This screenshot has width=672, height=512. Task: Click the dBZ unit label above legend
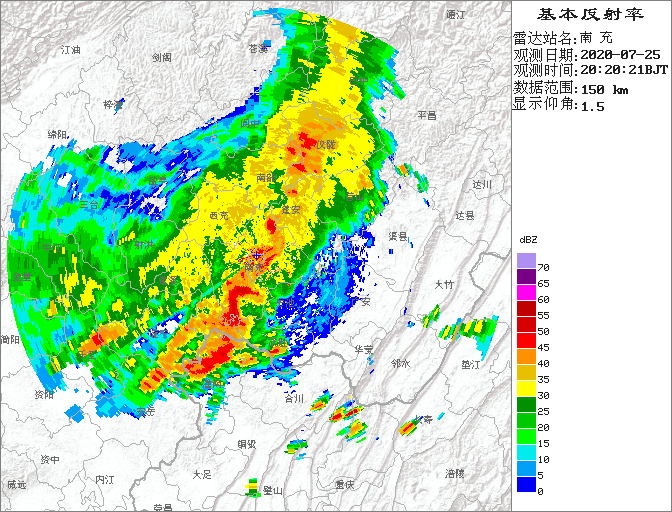[530, 240]
